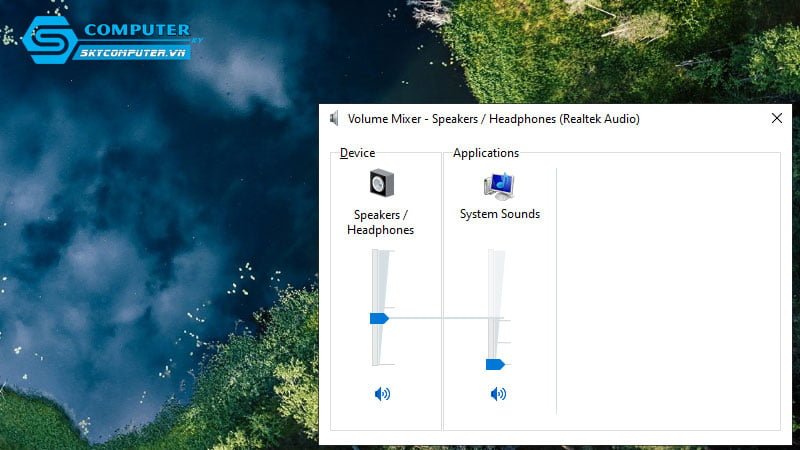Viewport: 800px width, 450px height.
Task: Close the Volume Mixer window
Action: coord(777,118)
